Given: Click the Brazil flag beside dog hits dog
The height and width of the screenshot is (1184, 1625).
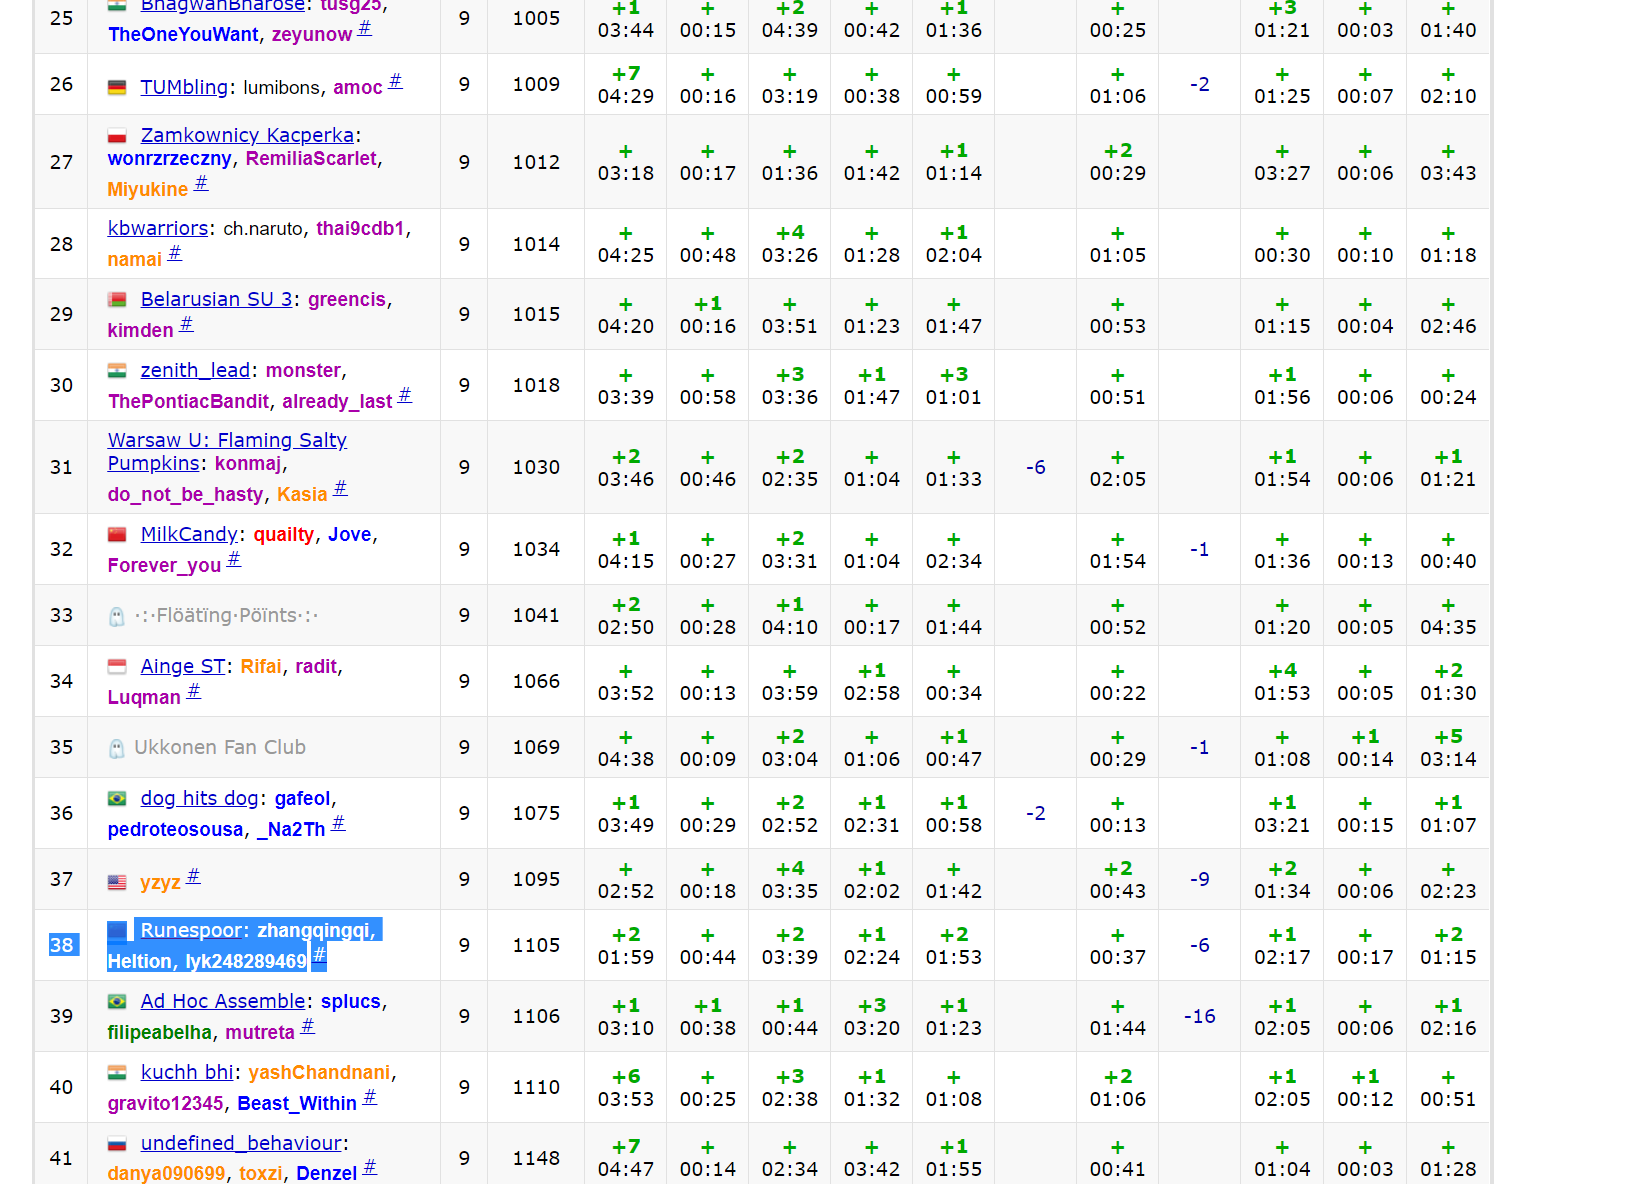Looking at the screenshot, I should (117, 799).
